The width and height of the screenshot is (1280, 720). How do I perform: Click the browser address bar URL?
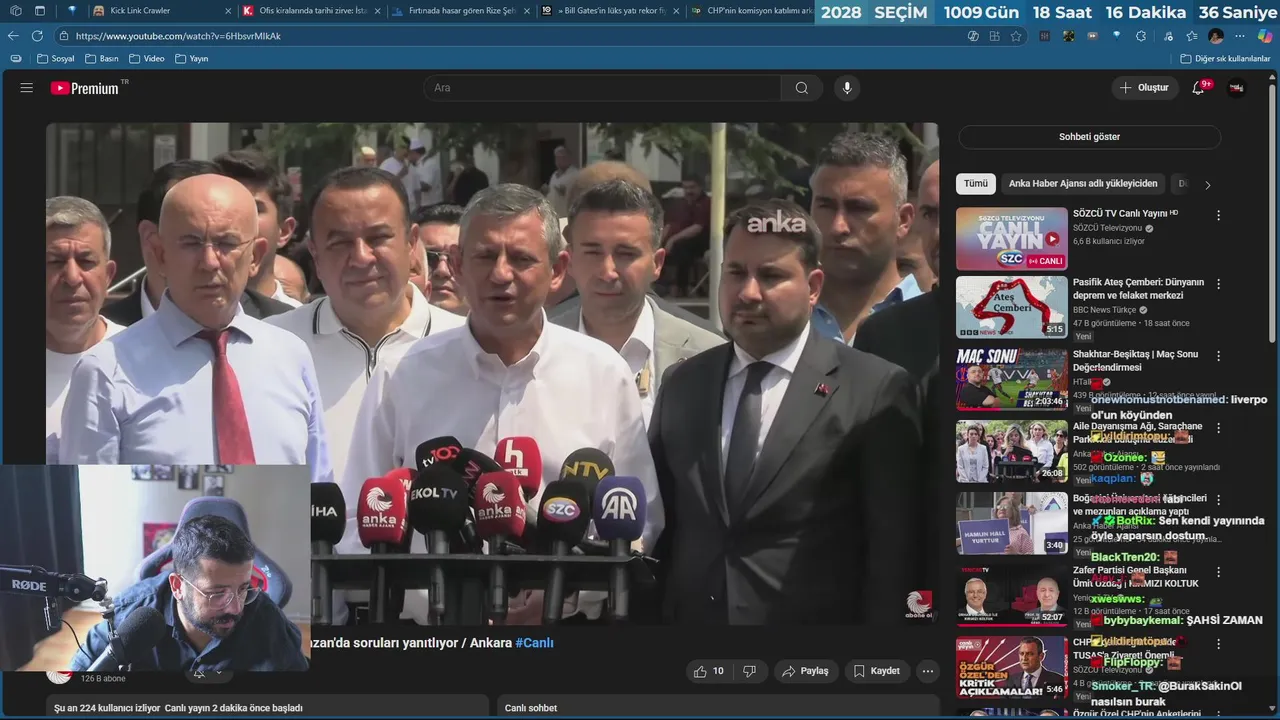178,36
